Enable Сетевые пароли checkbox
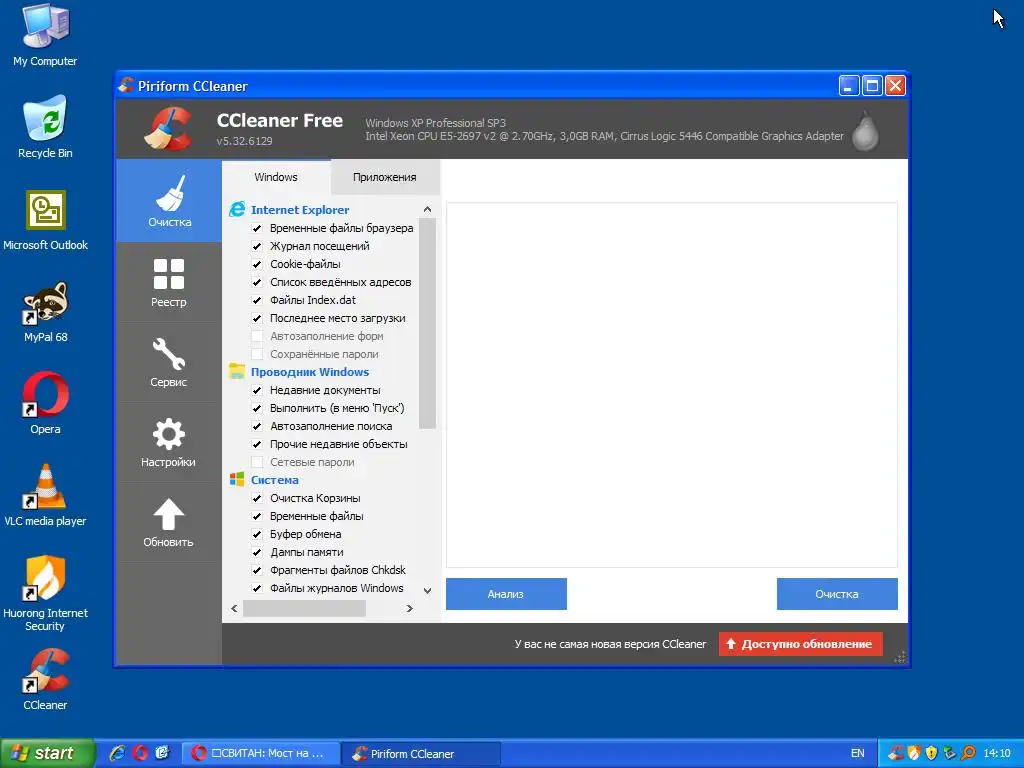Image resolution: width=1024 pixels, height=768 pixels. [x=257, y=462]
